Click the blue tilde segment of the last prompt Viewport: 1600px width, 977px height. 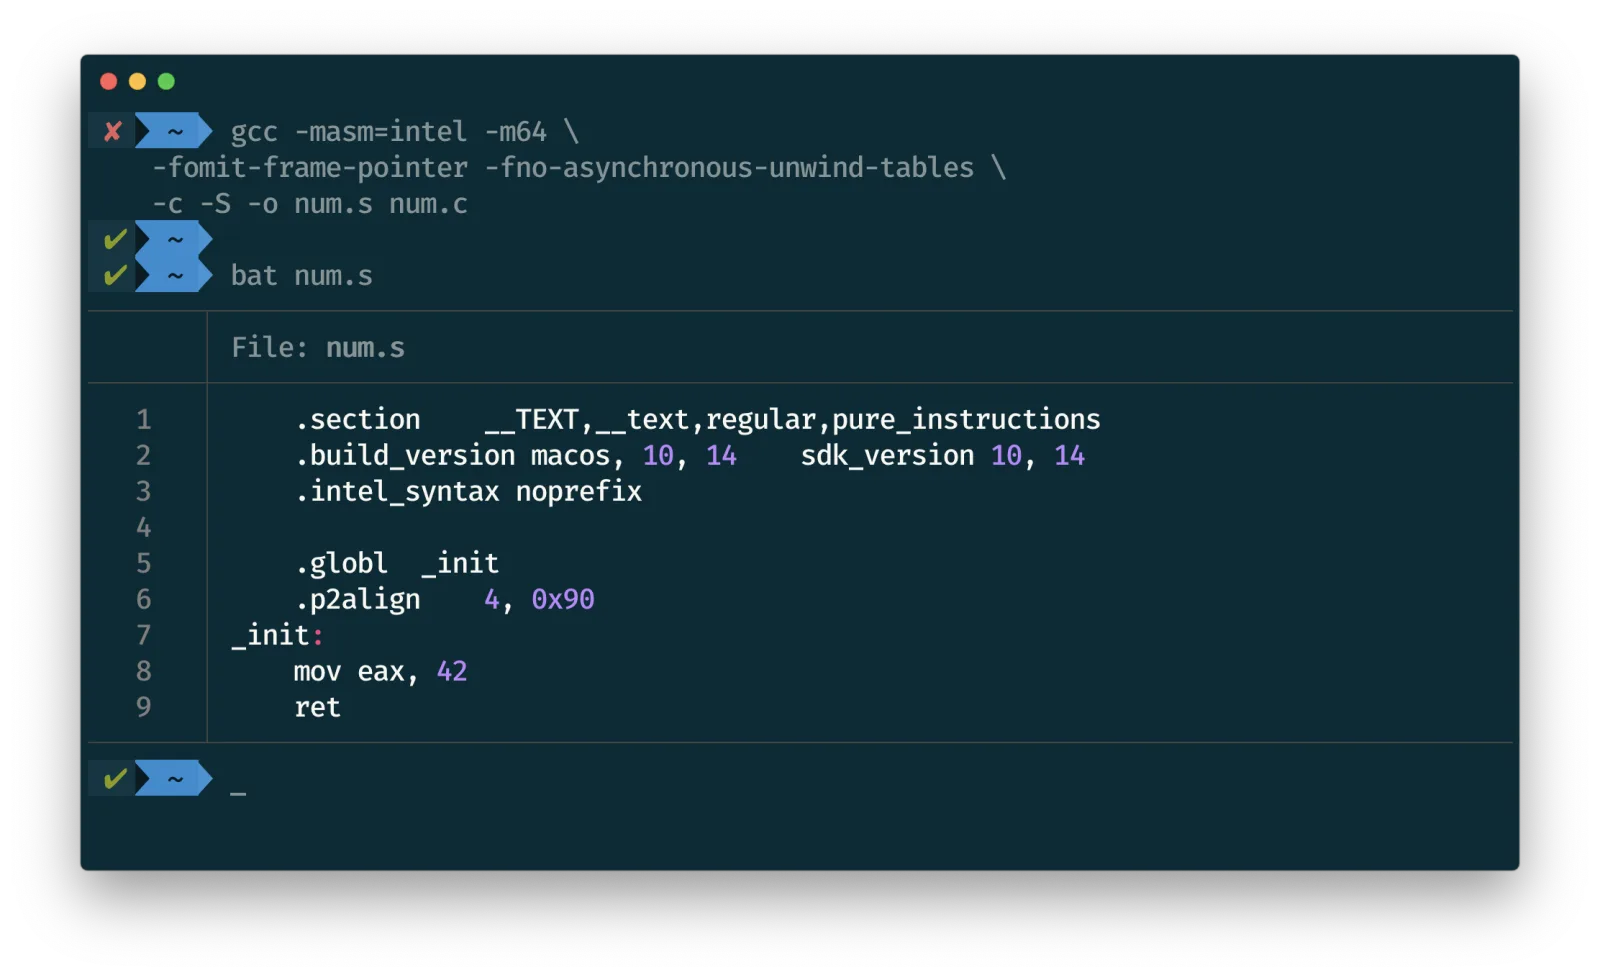(174, 778)
